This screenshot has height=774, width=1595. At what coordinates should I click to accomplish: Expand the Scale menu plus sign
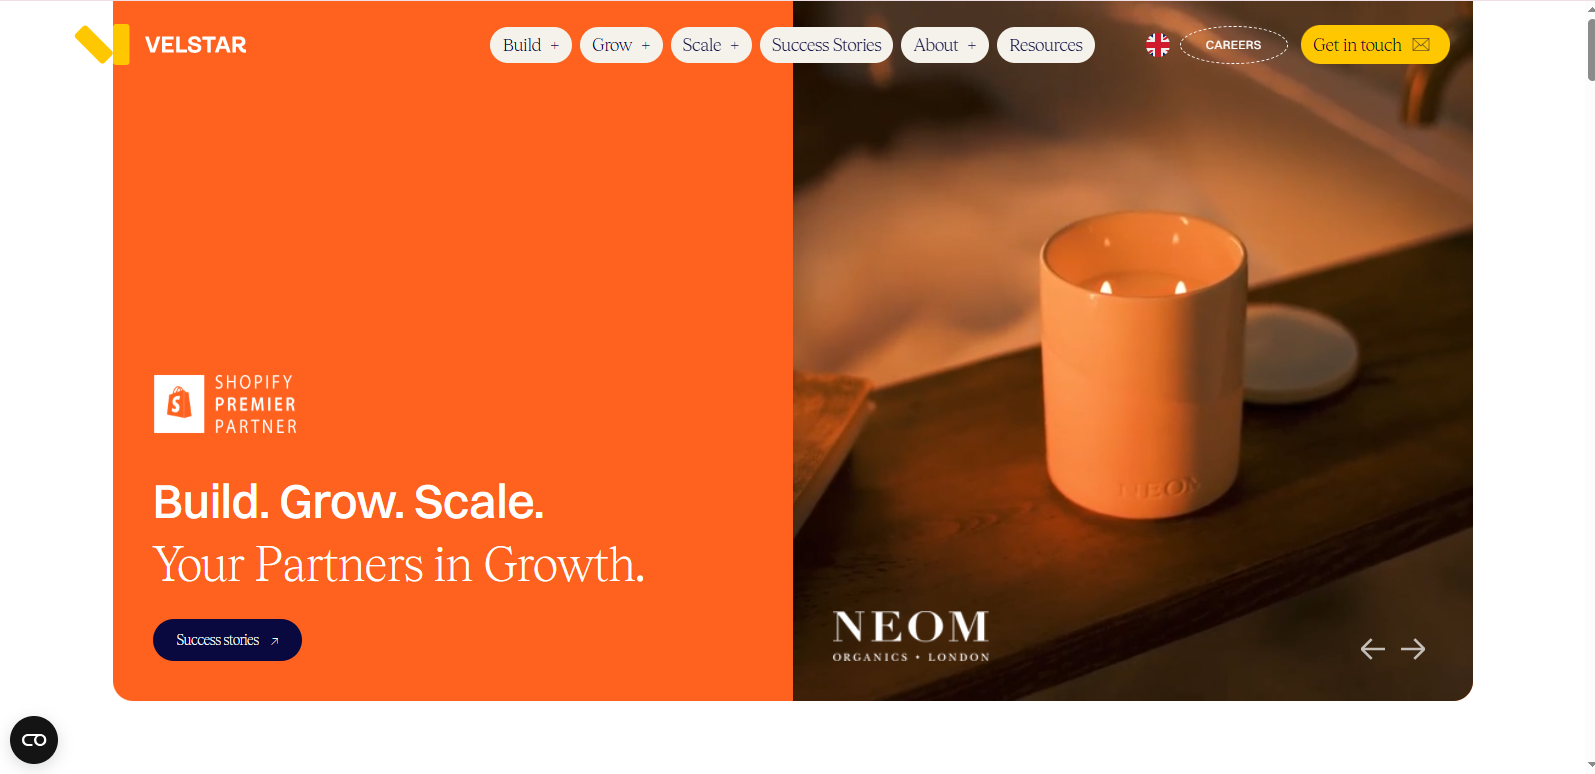pos(735,46)
